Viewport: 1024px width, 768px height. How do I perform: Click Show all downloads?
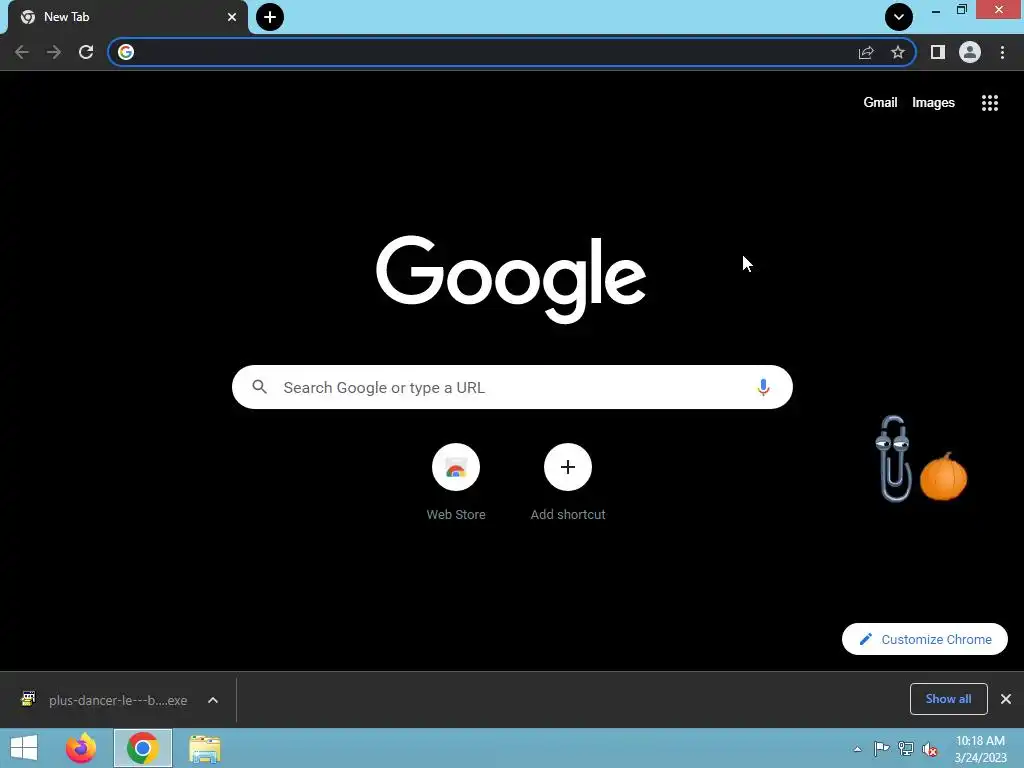click(948, 699)
